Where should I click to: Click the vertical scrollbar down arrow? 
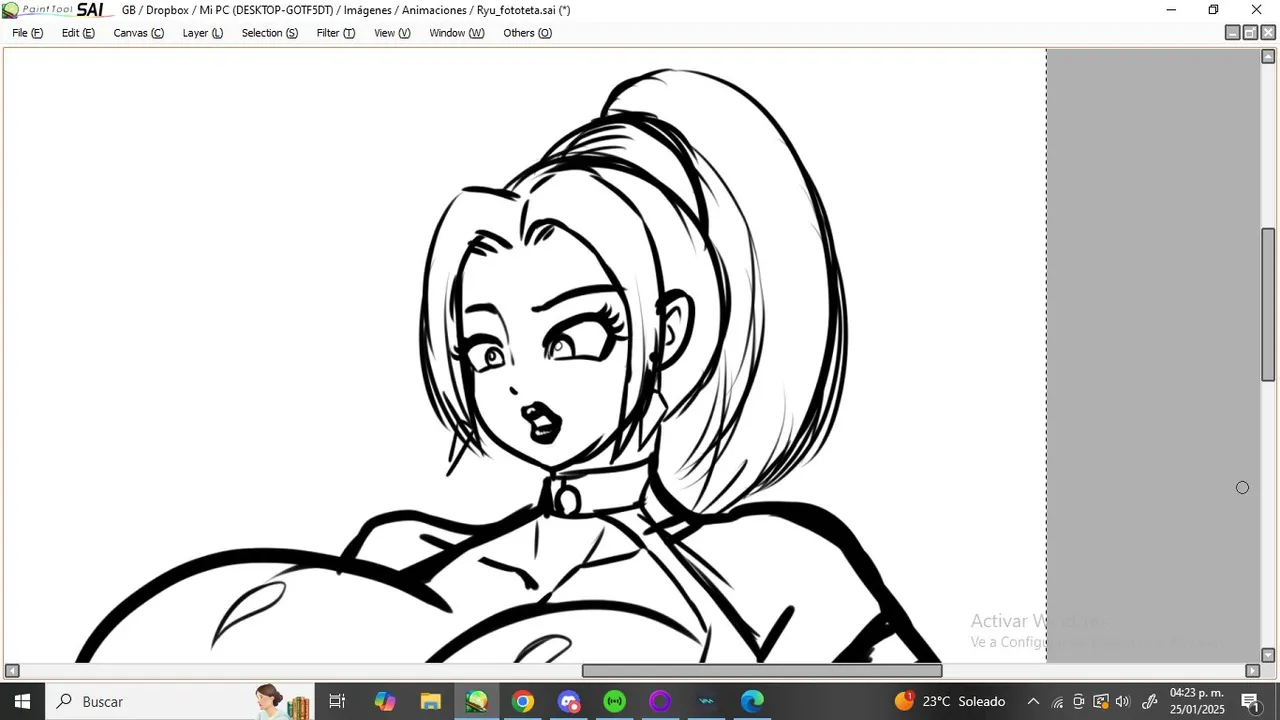1268,656
